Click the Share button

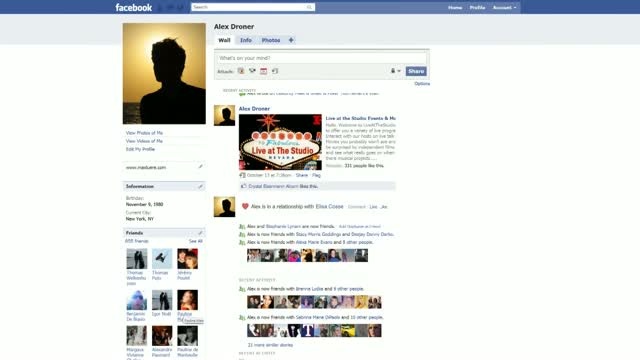tap(416, 71)
